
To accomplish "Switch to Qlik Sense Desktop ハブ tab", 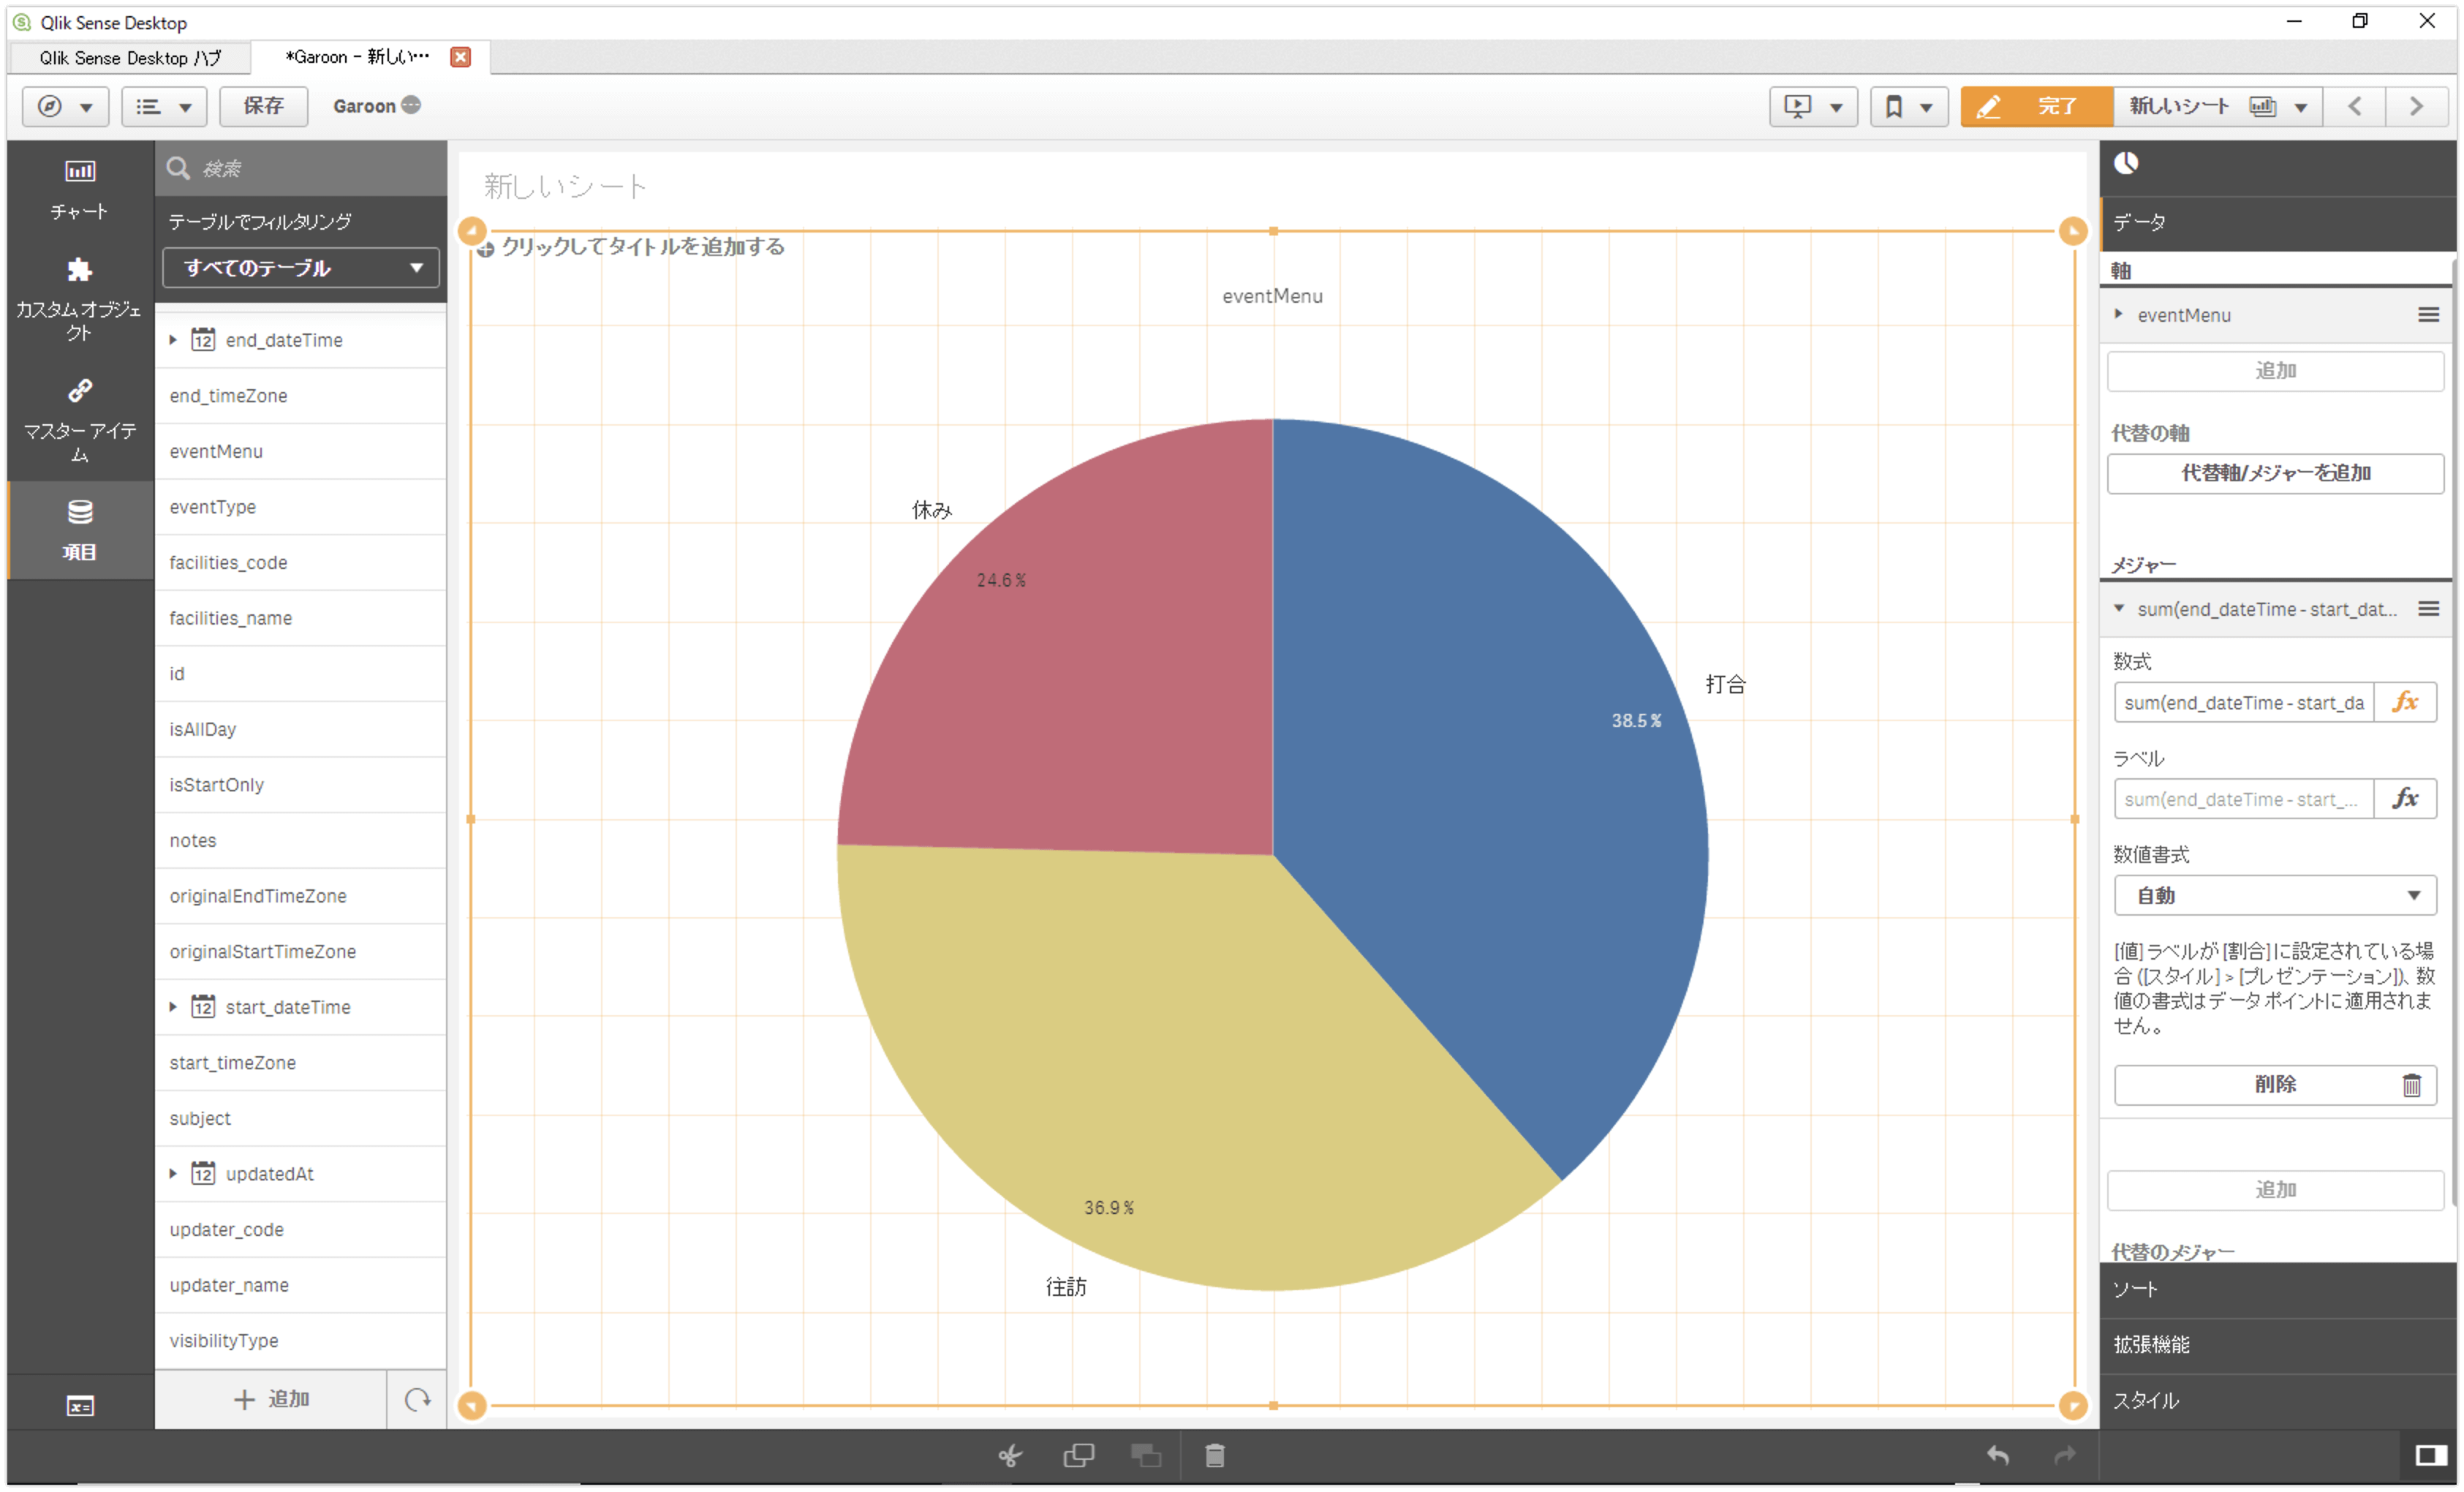I will pyautogui.click(x=130, y=58).
